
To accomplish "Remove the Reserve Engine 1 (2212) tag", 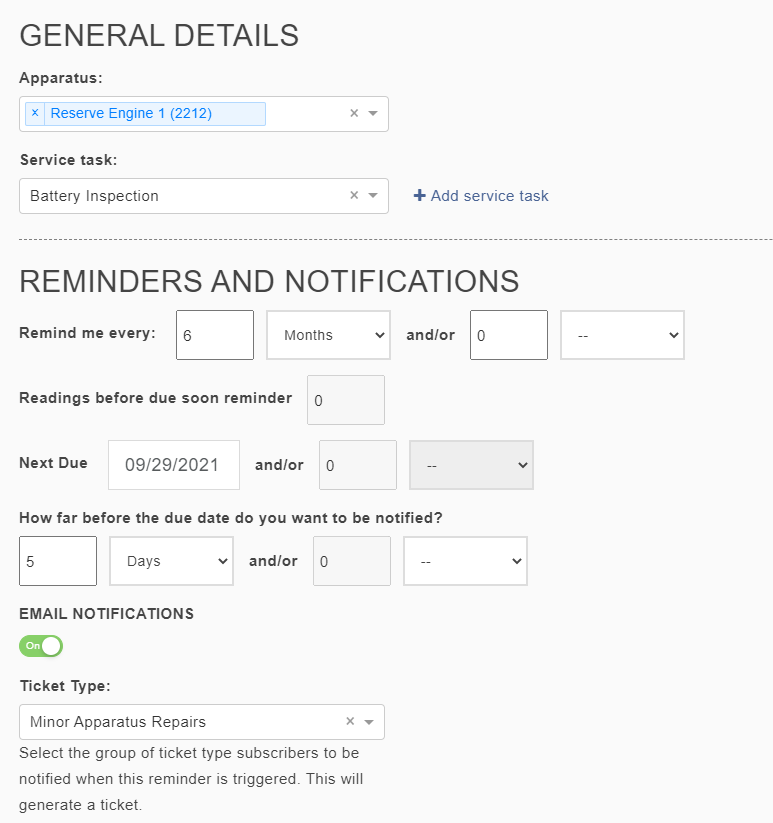I will (33, 113).
